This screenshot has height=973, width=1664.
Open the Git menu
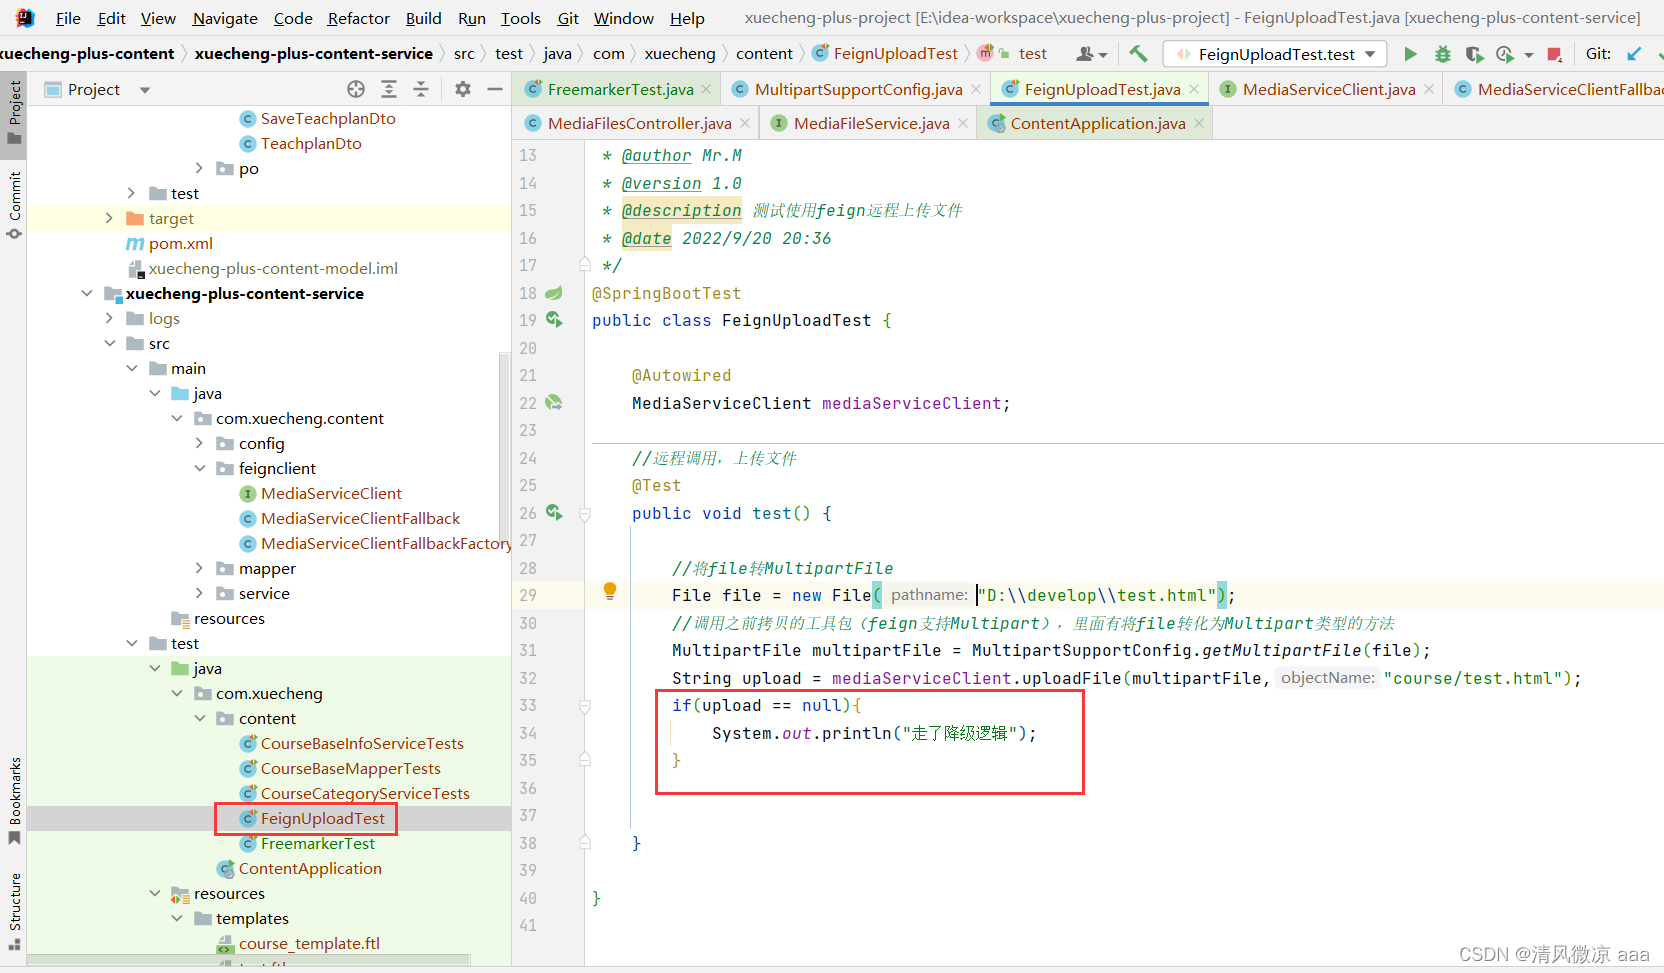point(568,18)
